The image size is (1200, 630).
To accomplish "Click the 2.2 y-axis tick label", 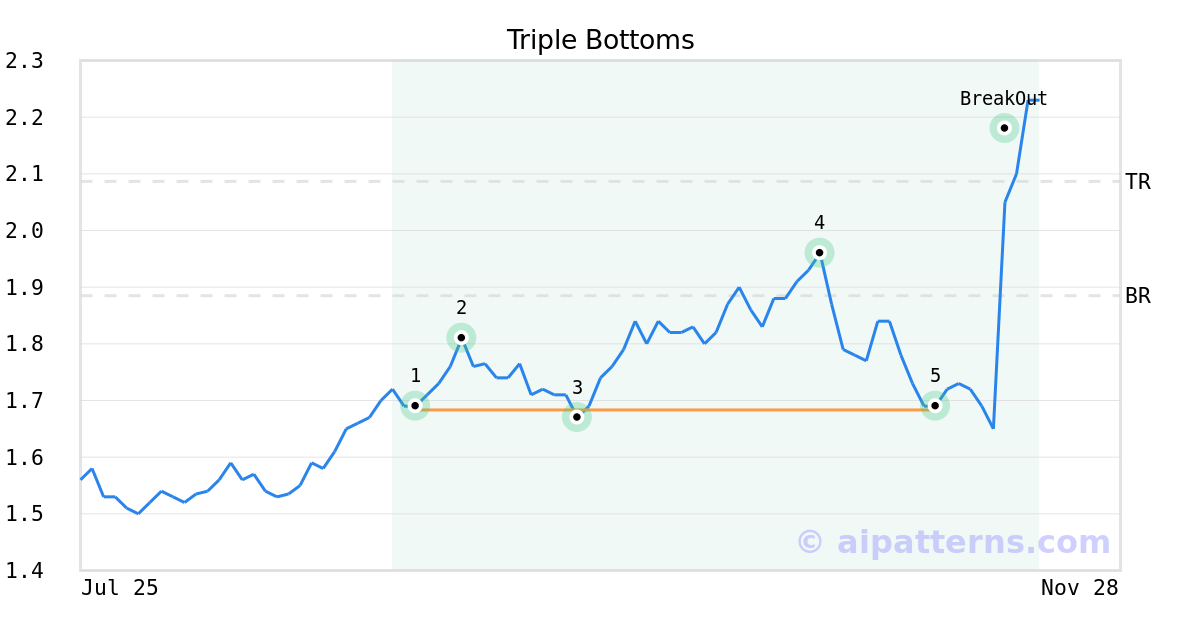I will 24,118.
